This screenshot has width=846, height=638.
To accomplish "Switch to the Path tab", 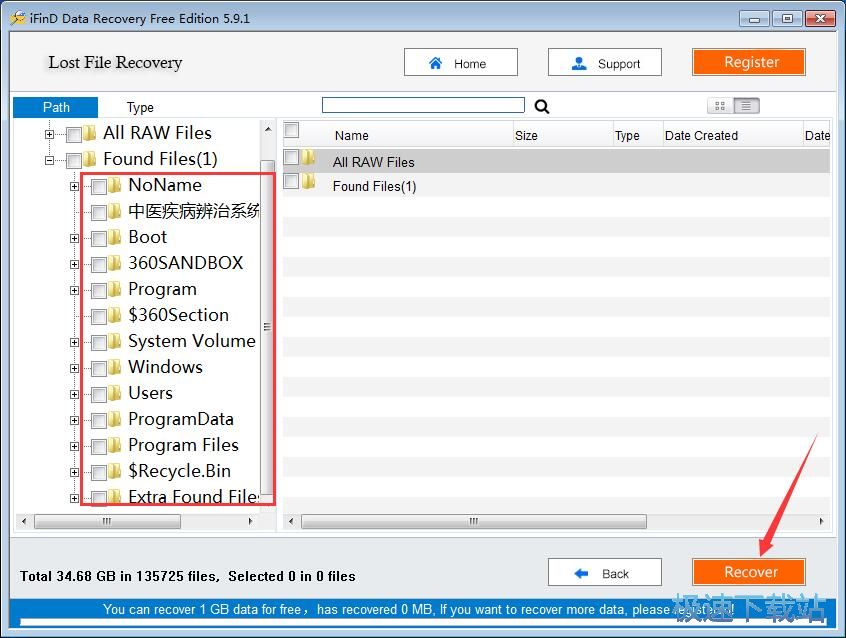I will coord(55,106).
